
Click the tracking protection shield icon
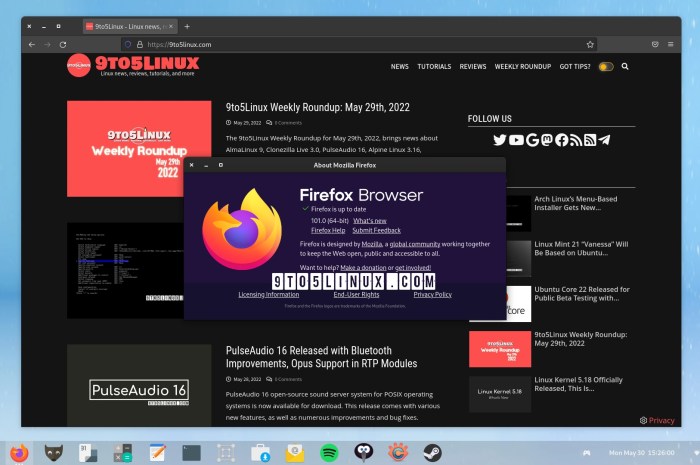(128, 45)
